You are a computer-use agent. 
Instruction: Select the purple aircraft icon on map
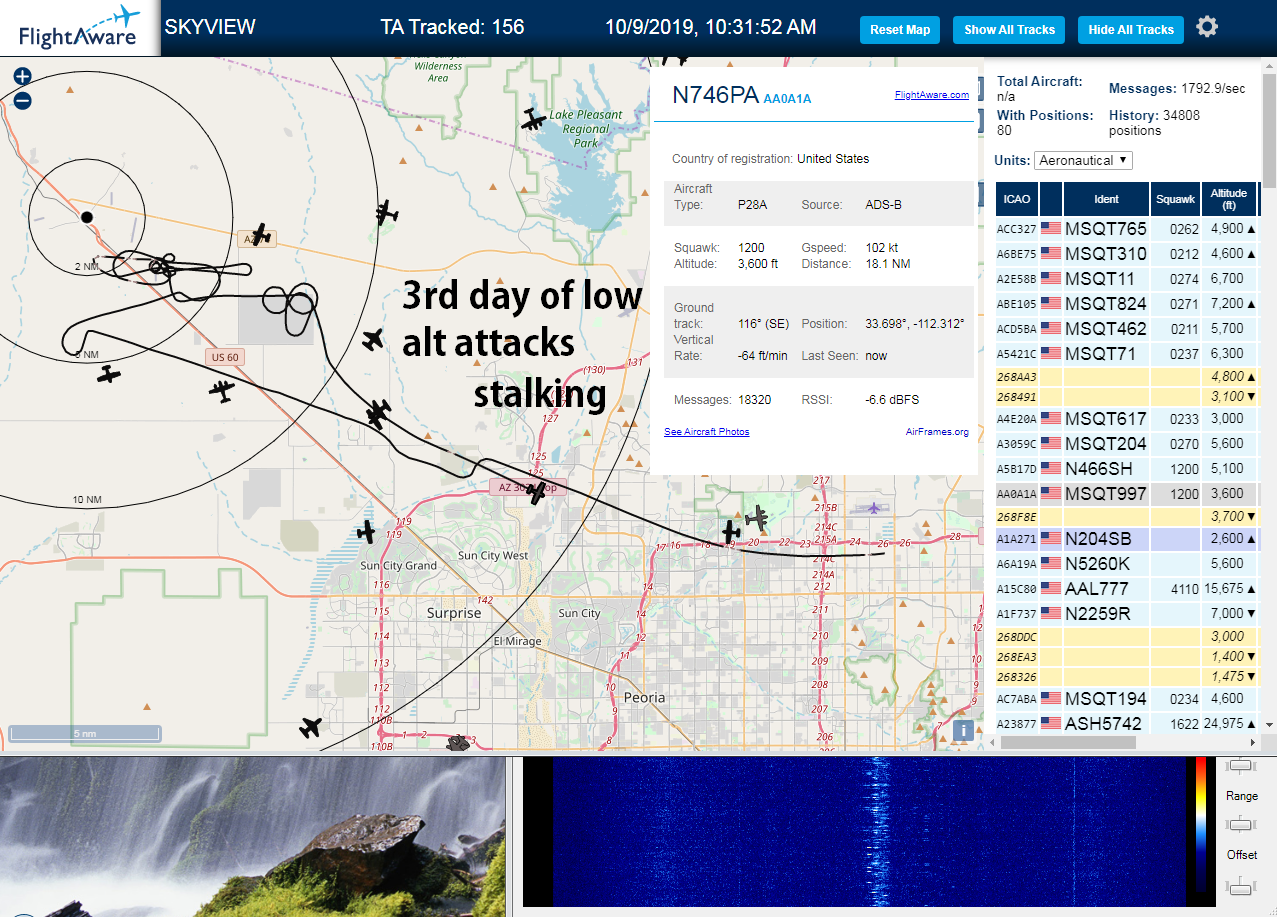(x=875, y=508)
